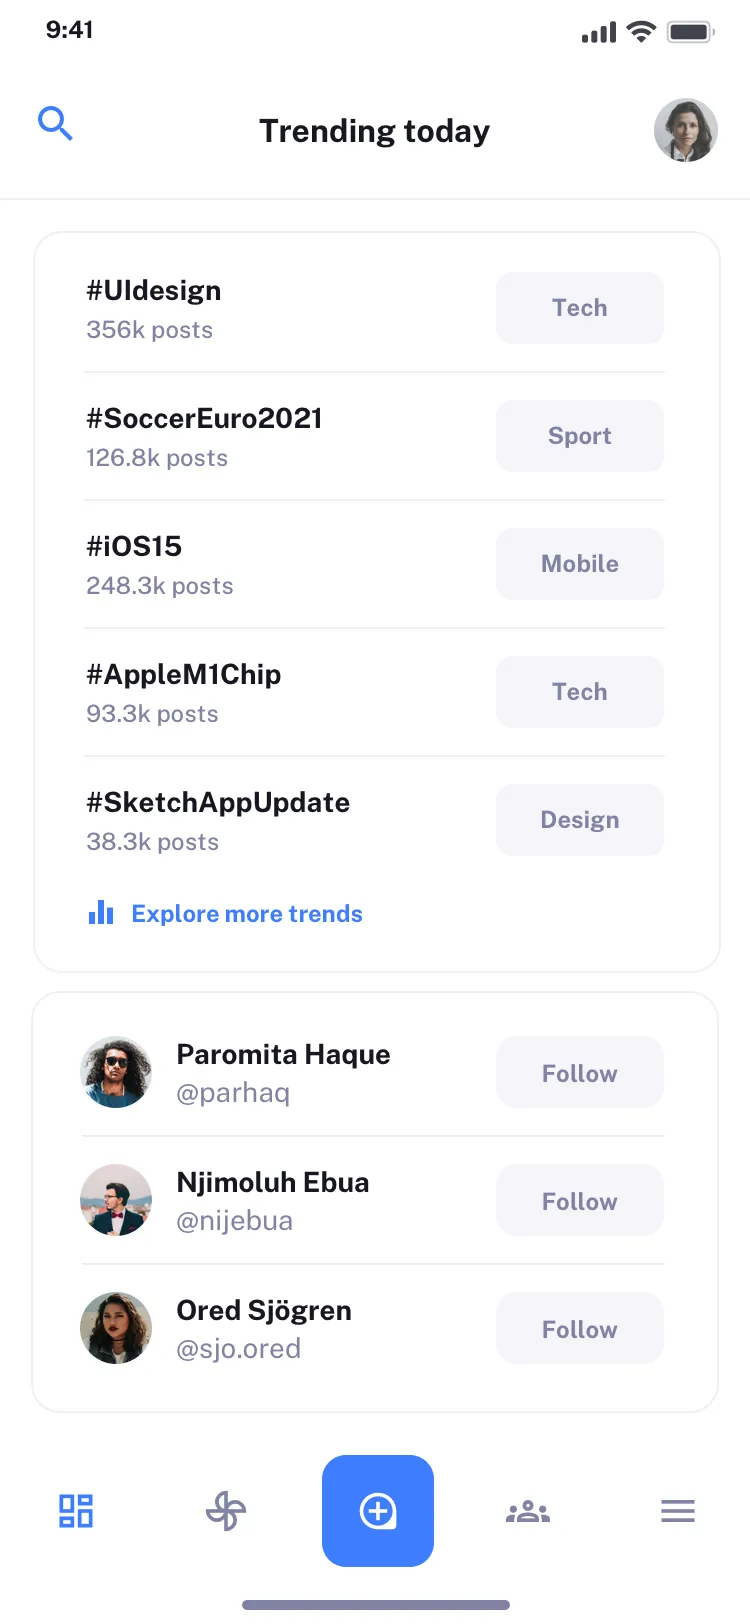Open the #UIdesign hashtag
750x1624 pixels.
pos(152,290)
